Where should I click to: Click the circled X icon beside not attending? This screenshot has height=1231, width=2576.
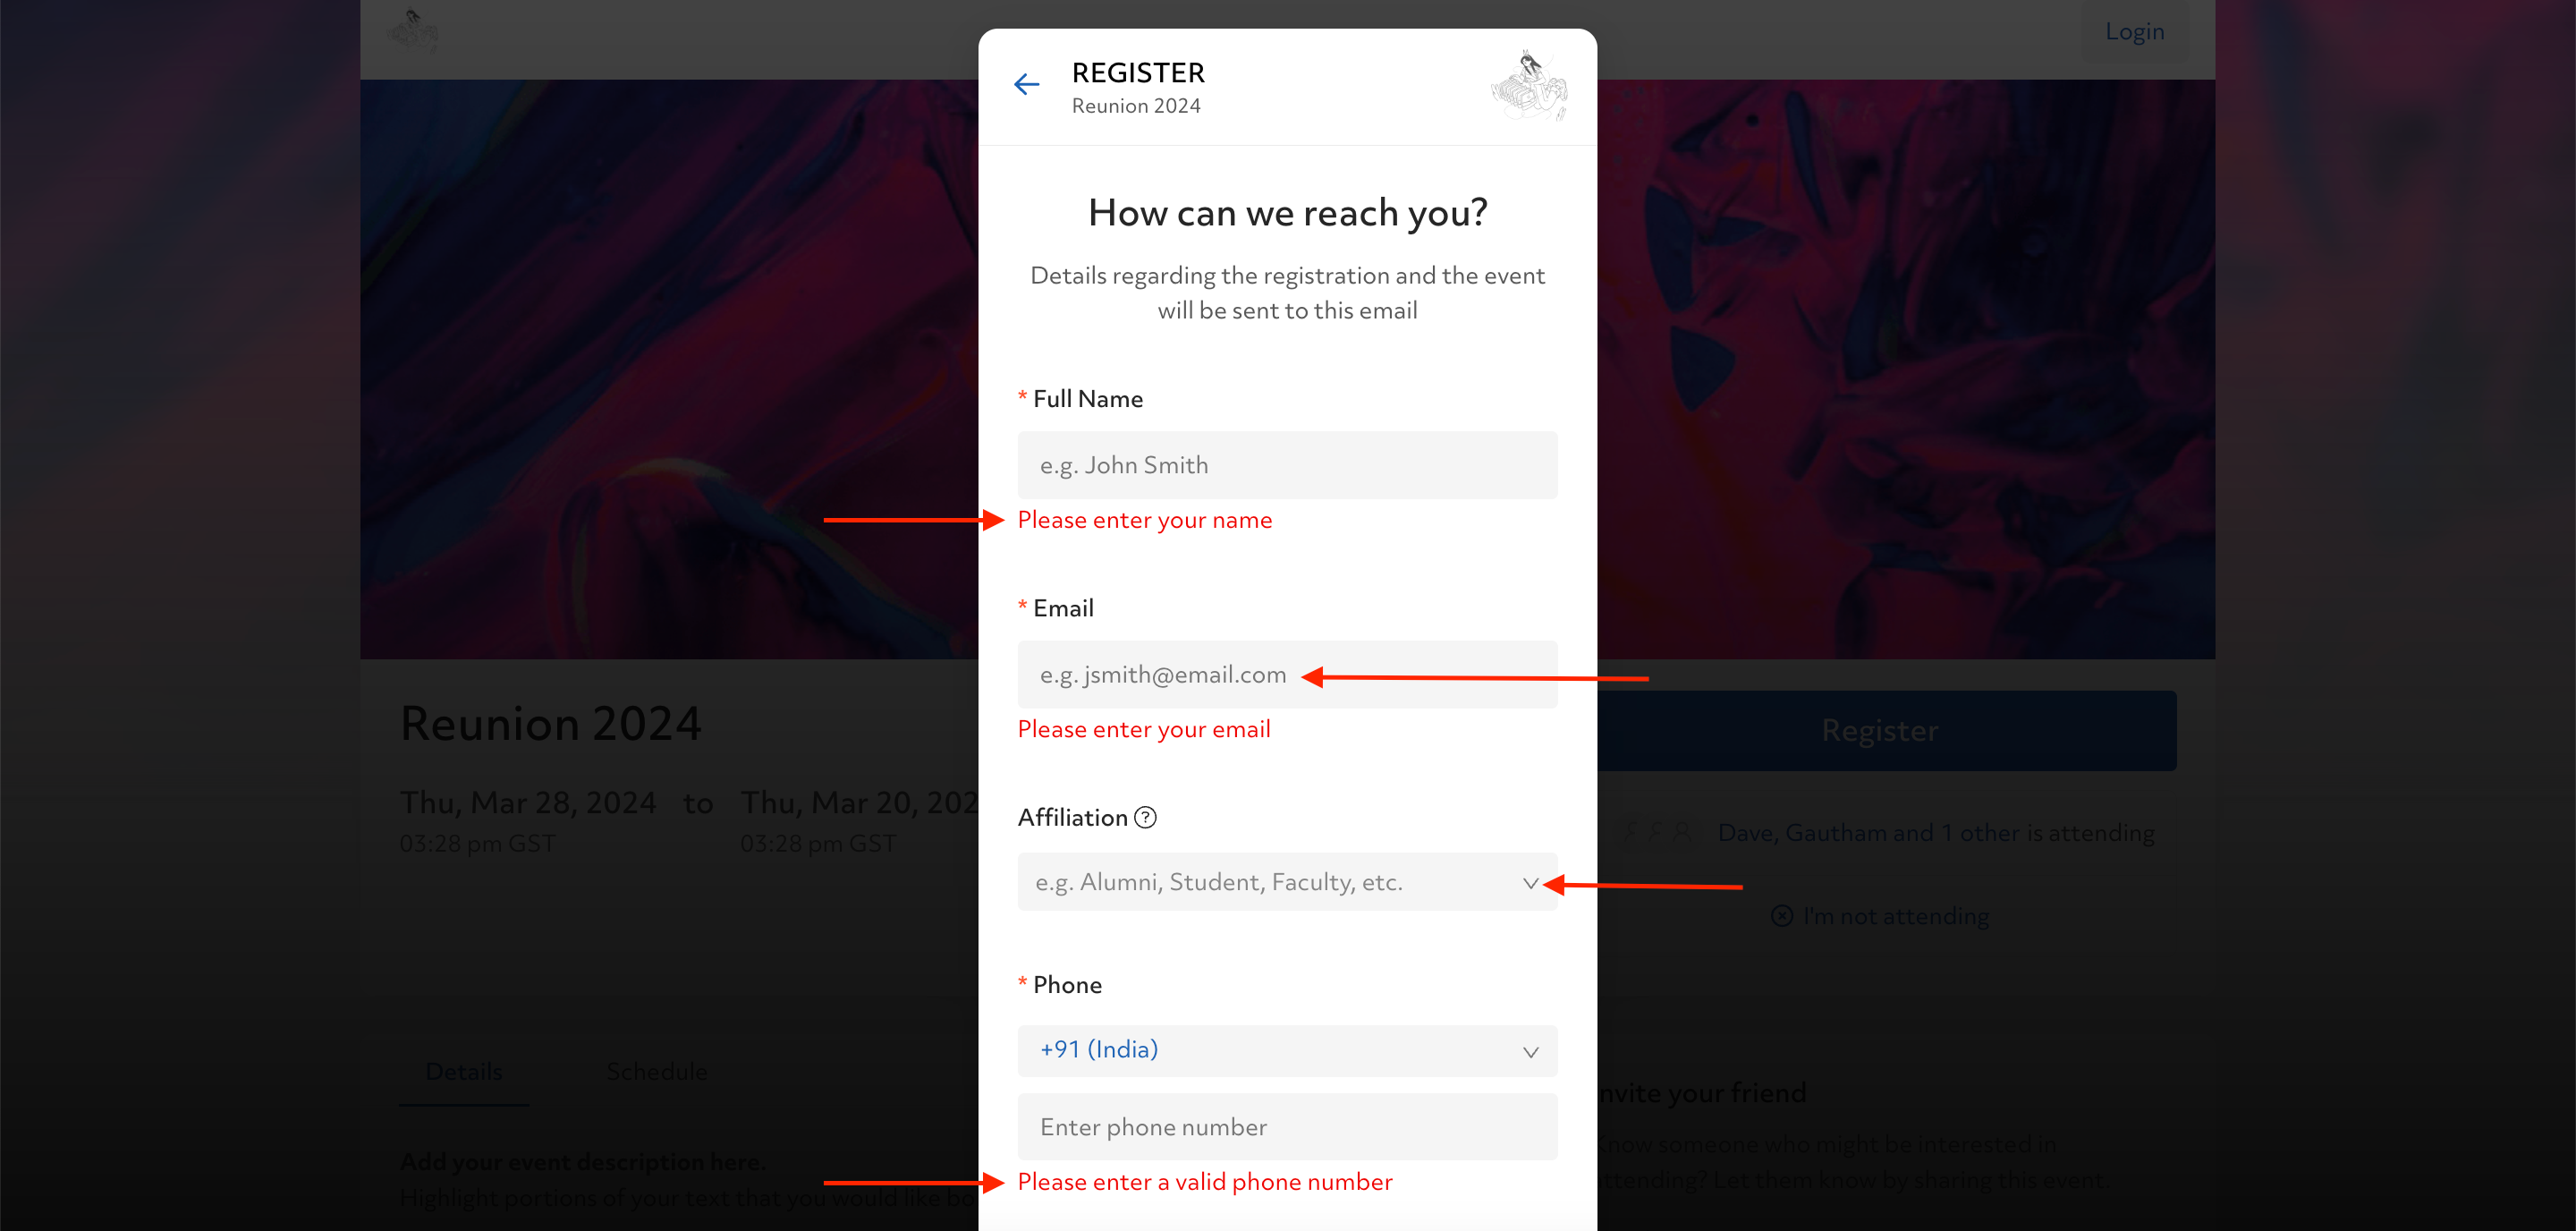pos(1781,915)
